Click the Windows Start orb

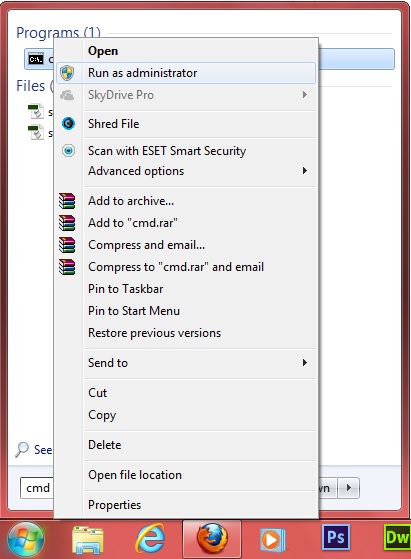pyautogui.click(x=26, y=539)
